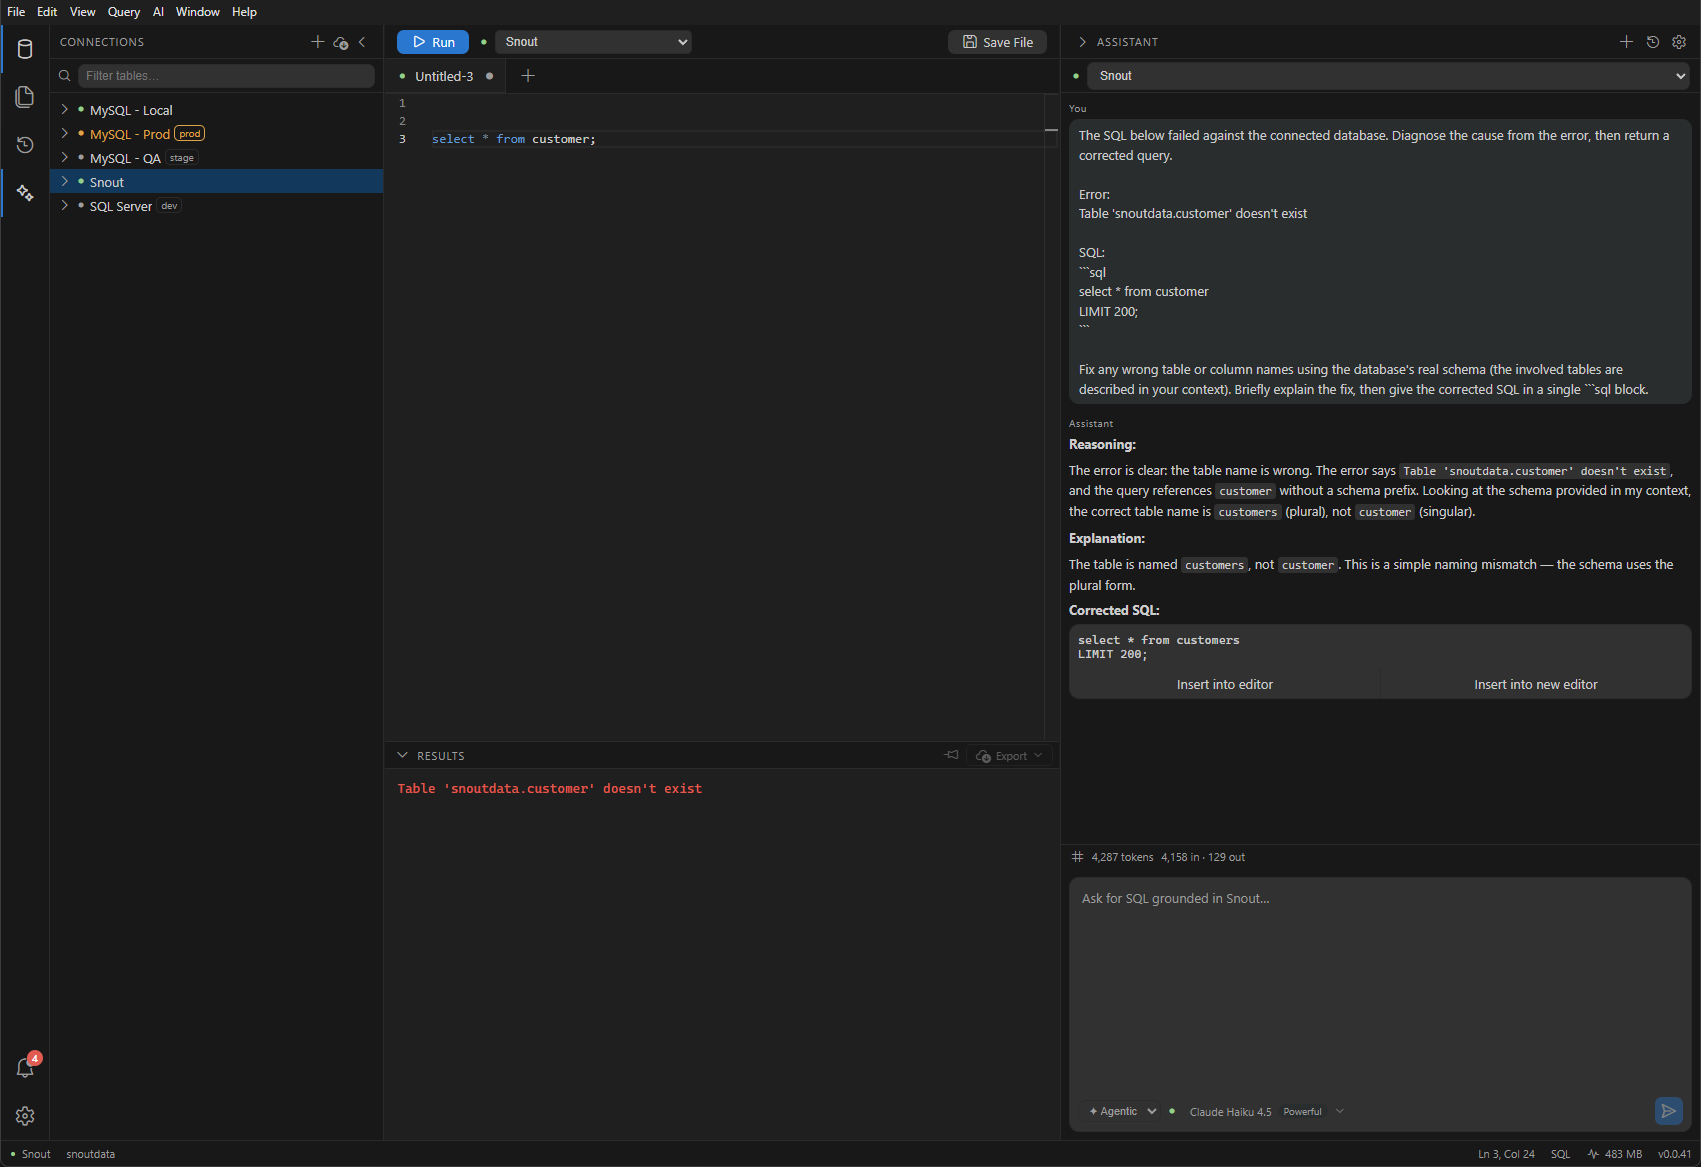
Task: Open the Edit menu
Action: (x=47, y=12)
